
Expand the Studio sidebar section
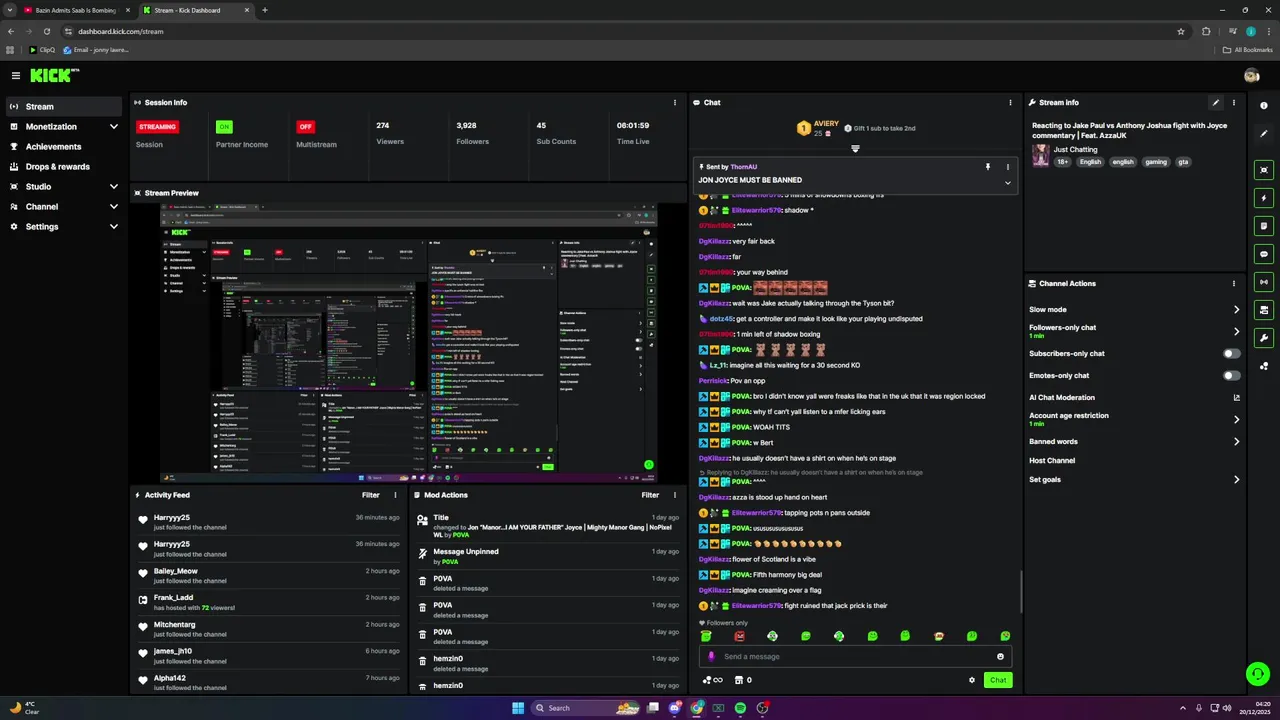[x=114, y=187]
